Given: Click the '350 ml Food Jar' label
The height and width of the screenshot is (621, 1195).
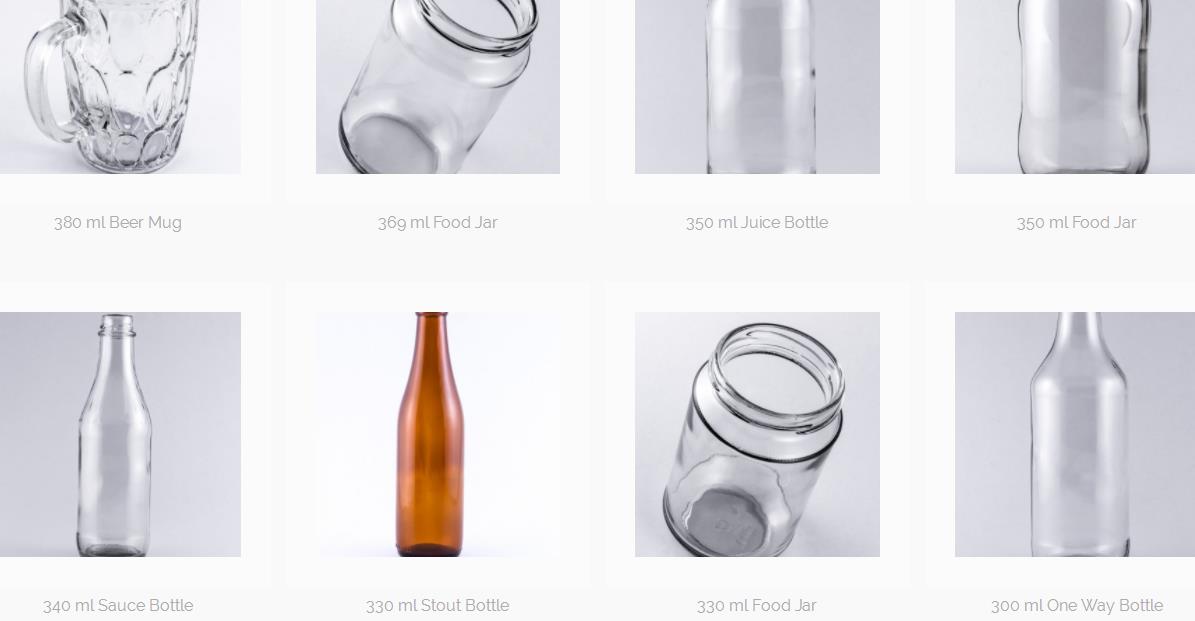Looking at the screenshot, I should [x=1076, y=222].
